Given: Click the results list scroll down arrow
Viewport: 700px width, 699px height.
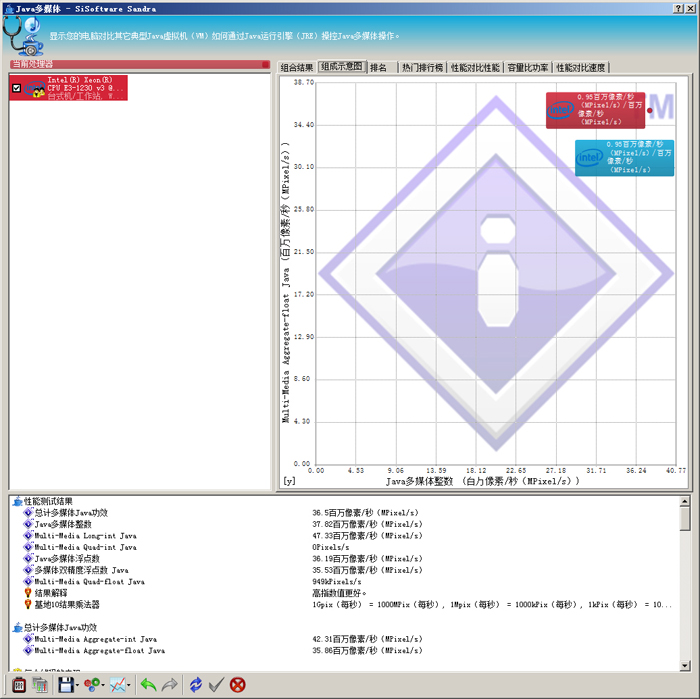Looking at the screenshot, I should pos(685,666).
